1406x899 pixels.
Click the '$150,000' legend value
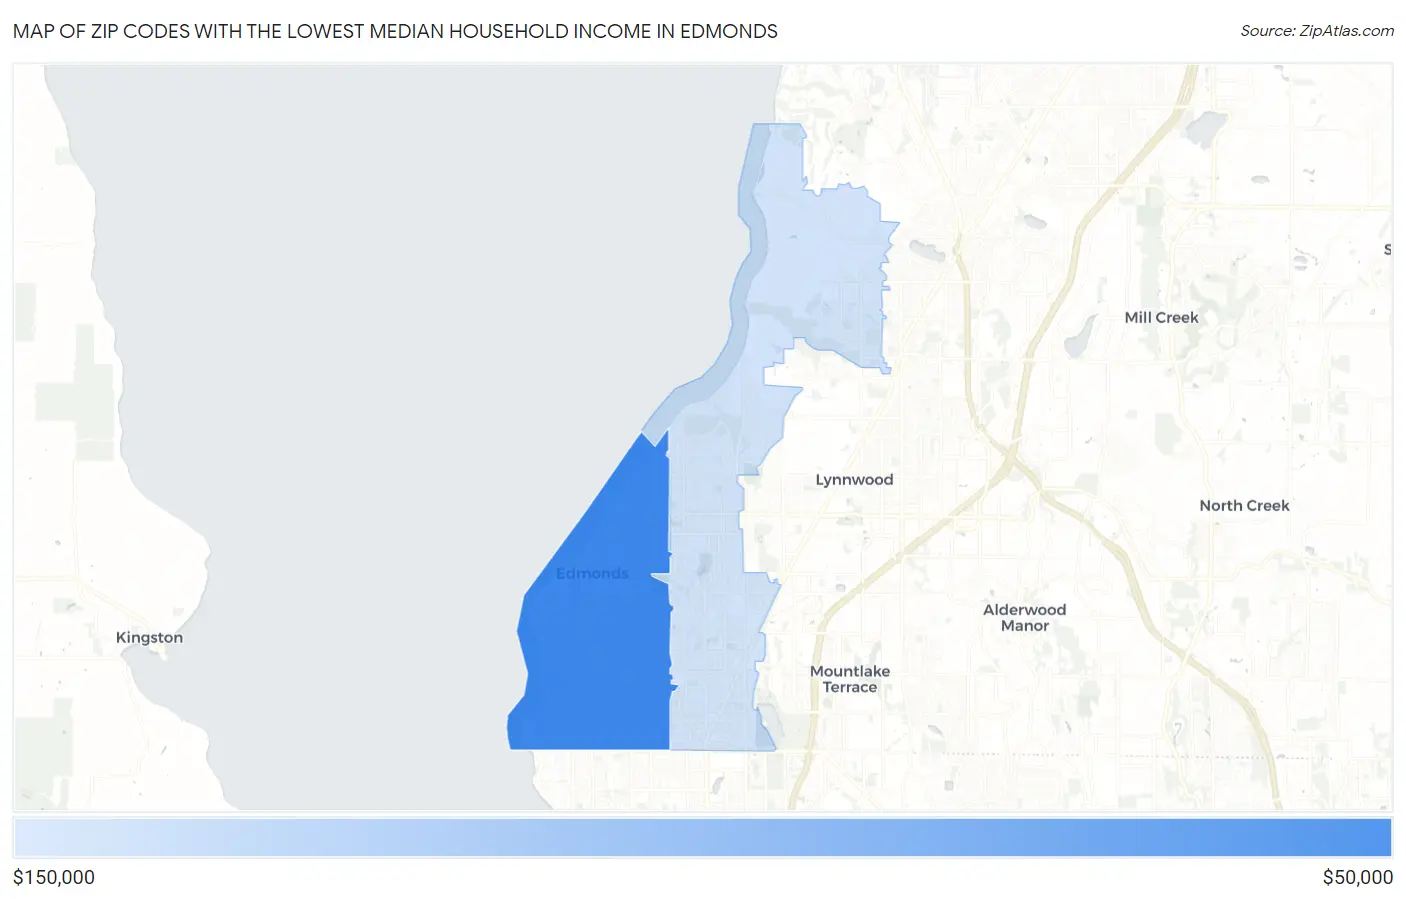[54, 877]
